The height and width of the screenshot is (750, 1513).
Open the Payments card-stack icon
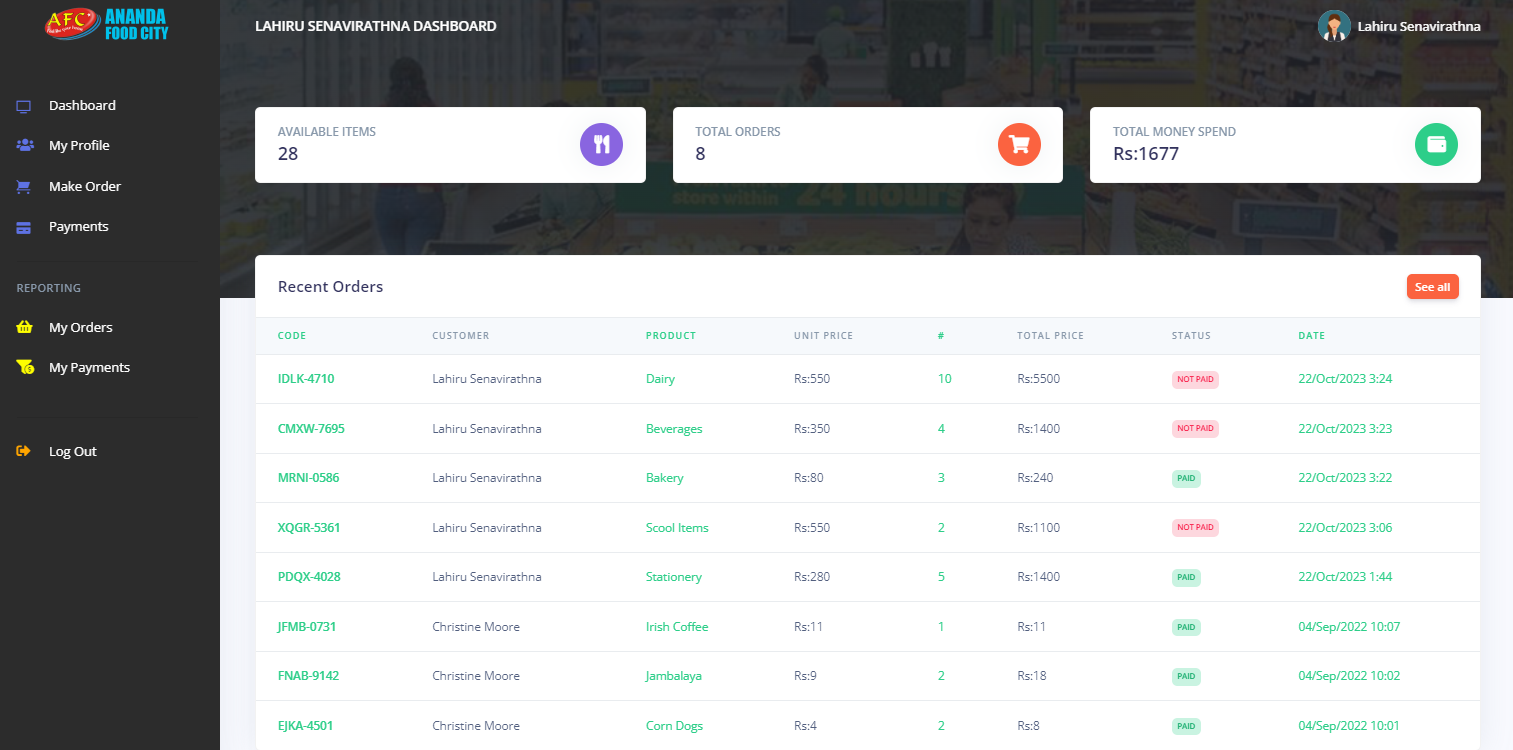click(24, 226)
